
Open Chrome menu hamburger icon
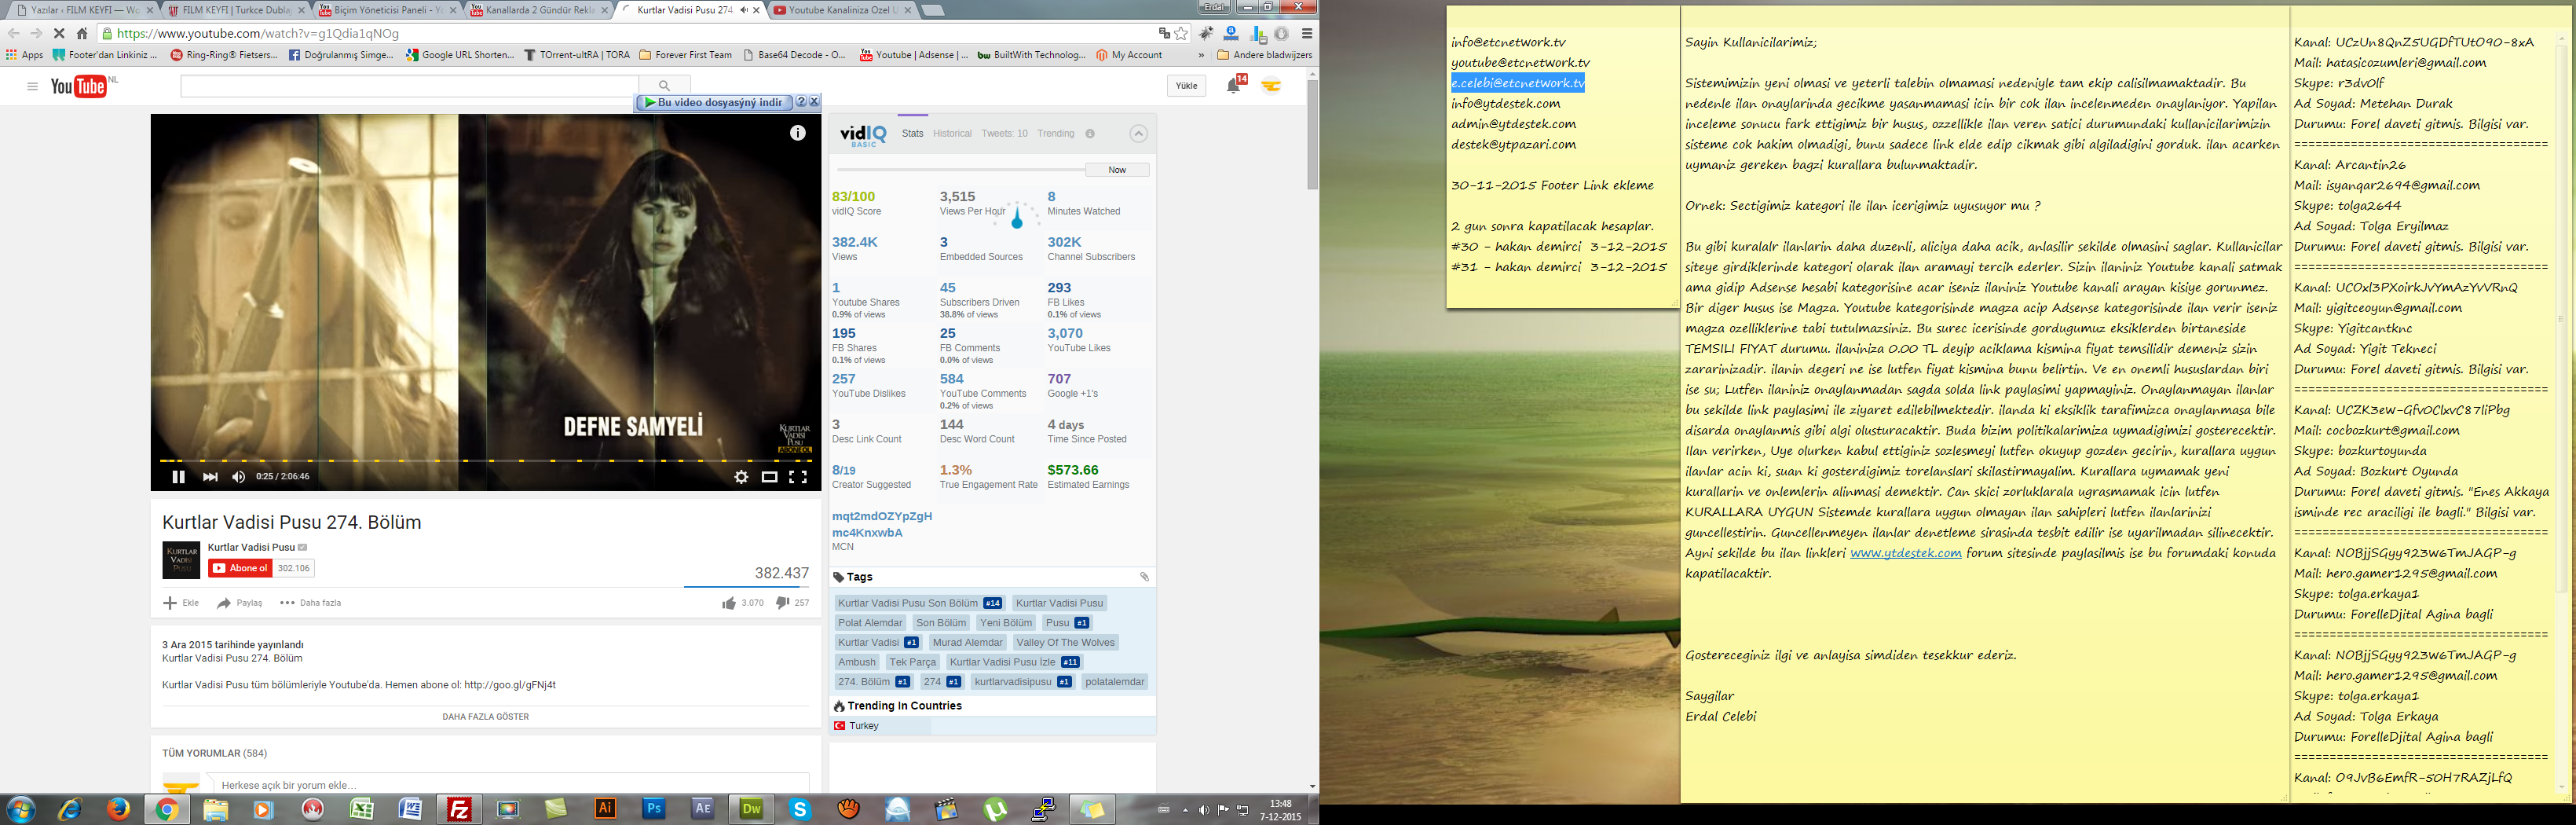(1306, 33)
